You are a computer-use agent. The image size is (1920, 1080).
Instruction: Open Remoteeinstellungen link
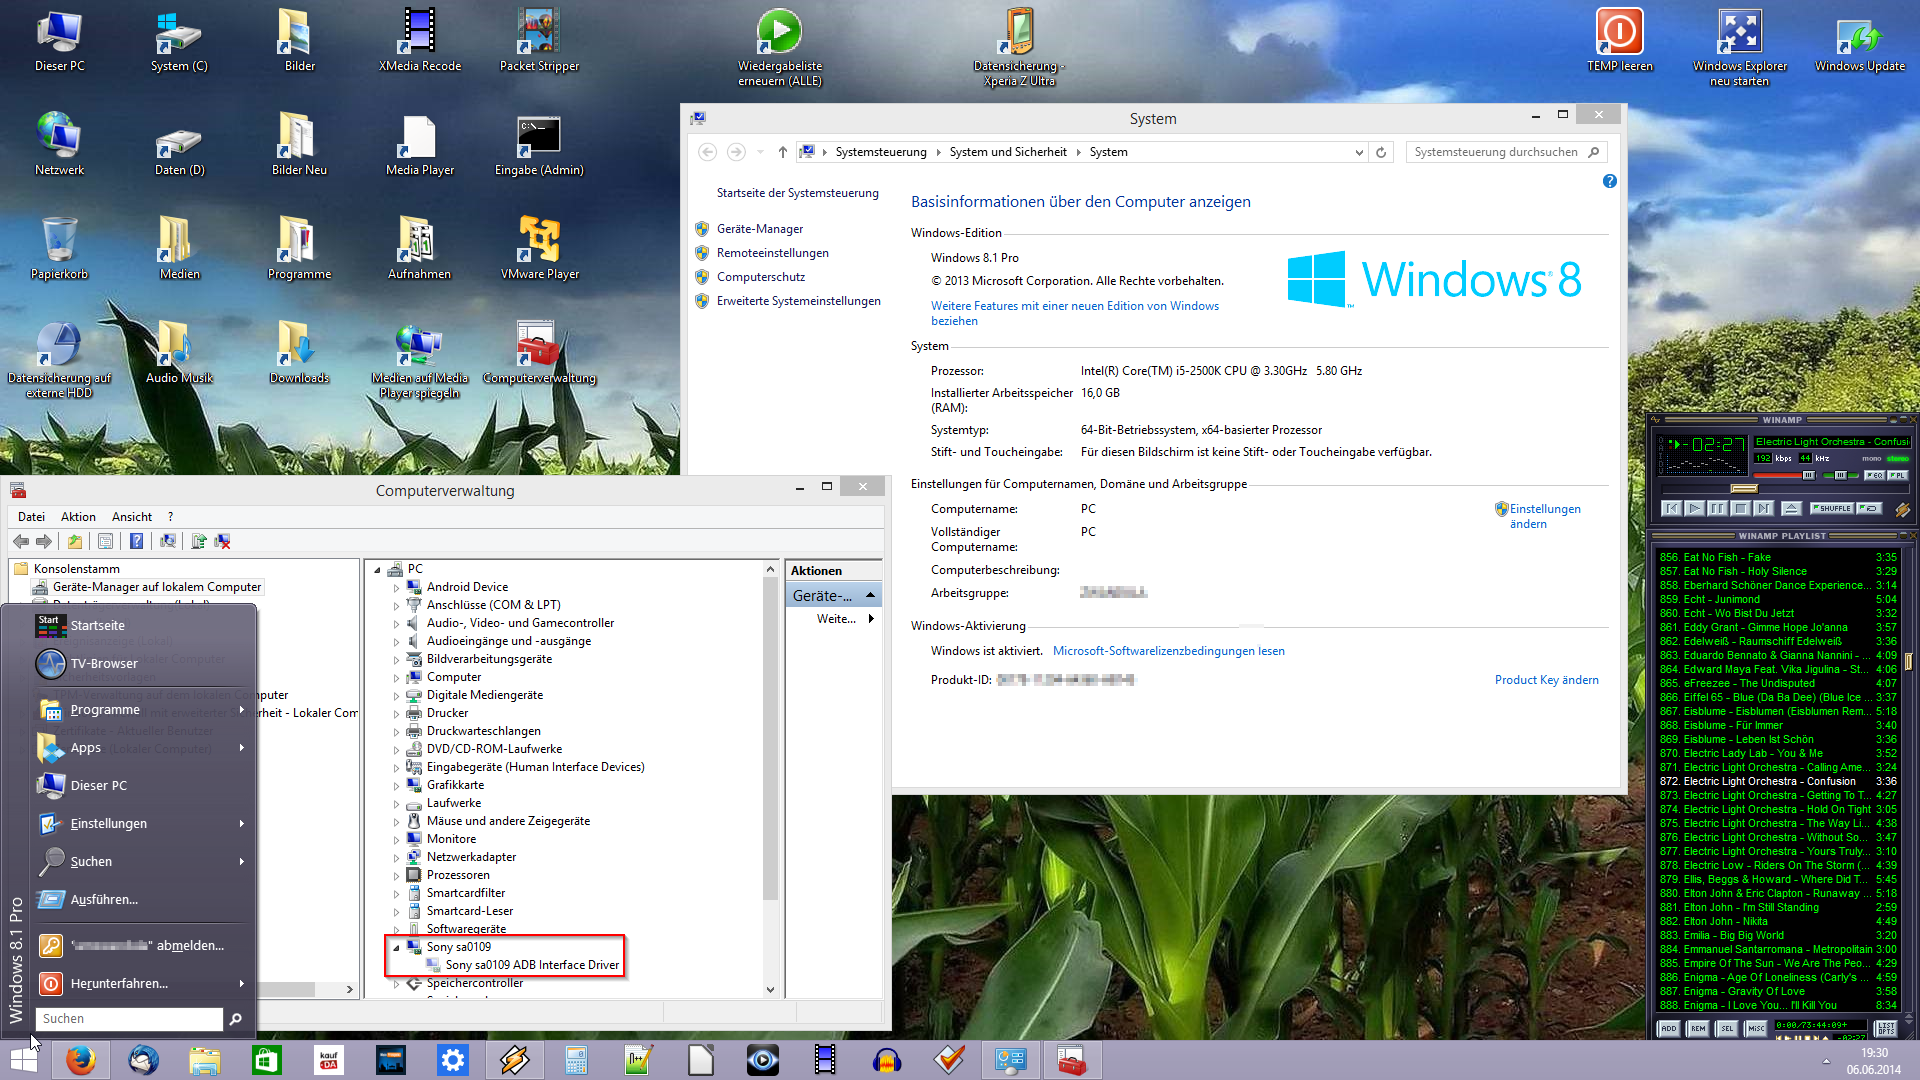tap(772, 253)
